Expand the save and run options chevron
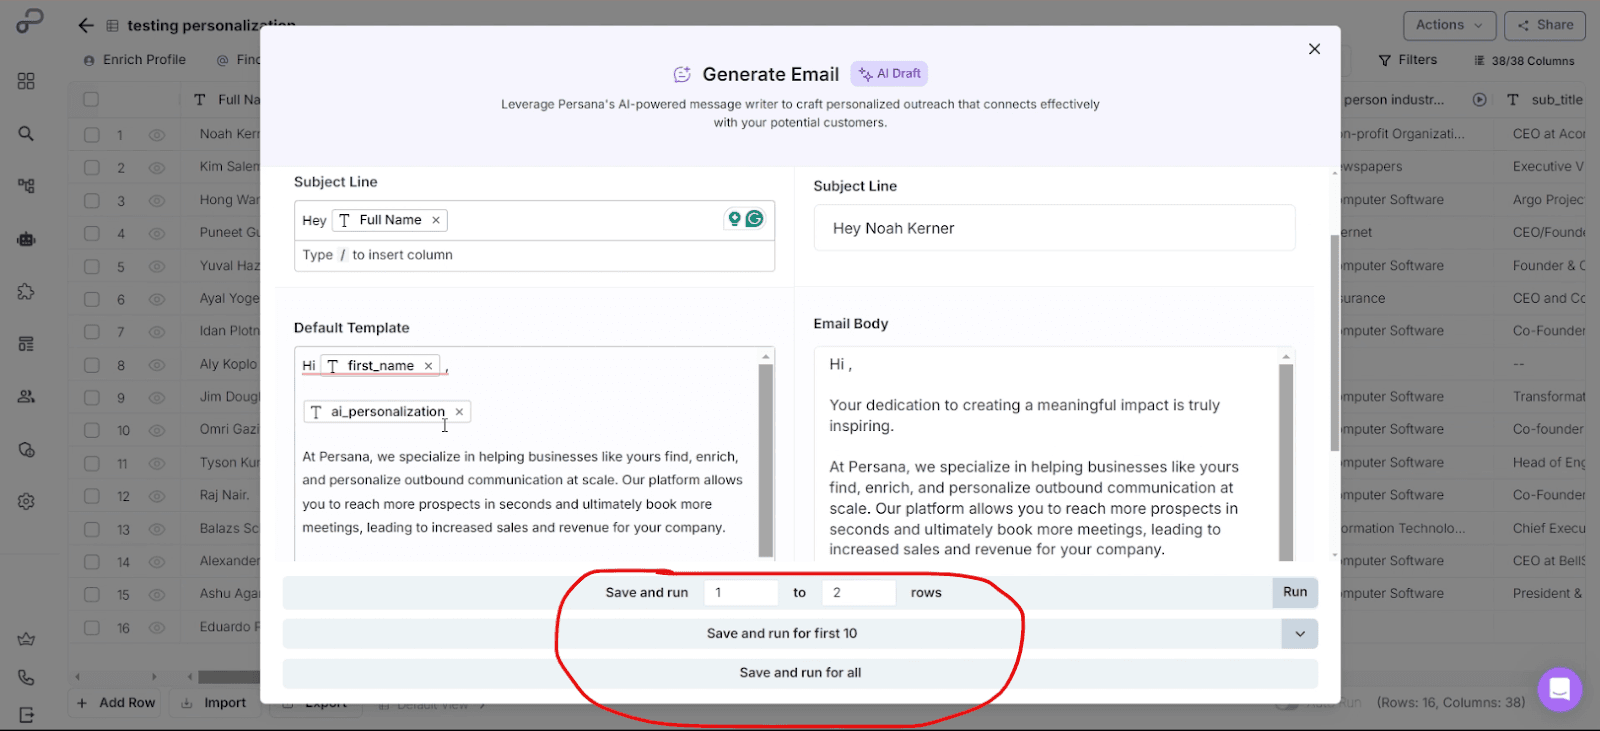The width and height of the screenshot is (1600, 731). (x=1300, y=634)
